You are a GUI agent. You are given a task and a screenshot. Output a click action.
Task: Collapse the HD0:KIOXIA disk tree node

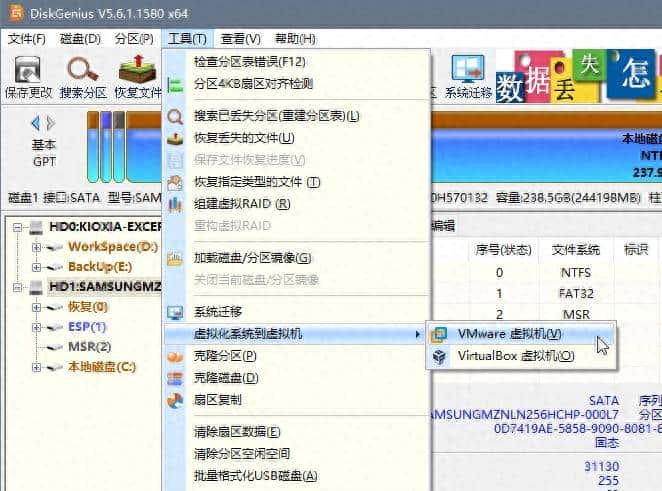pos(17,228)
